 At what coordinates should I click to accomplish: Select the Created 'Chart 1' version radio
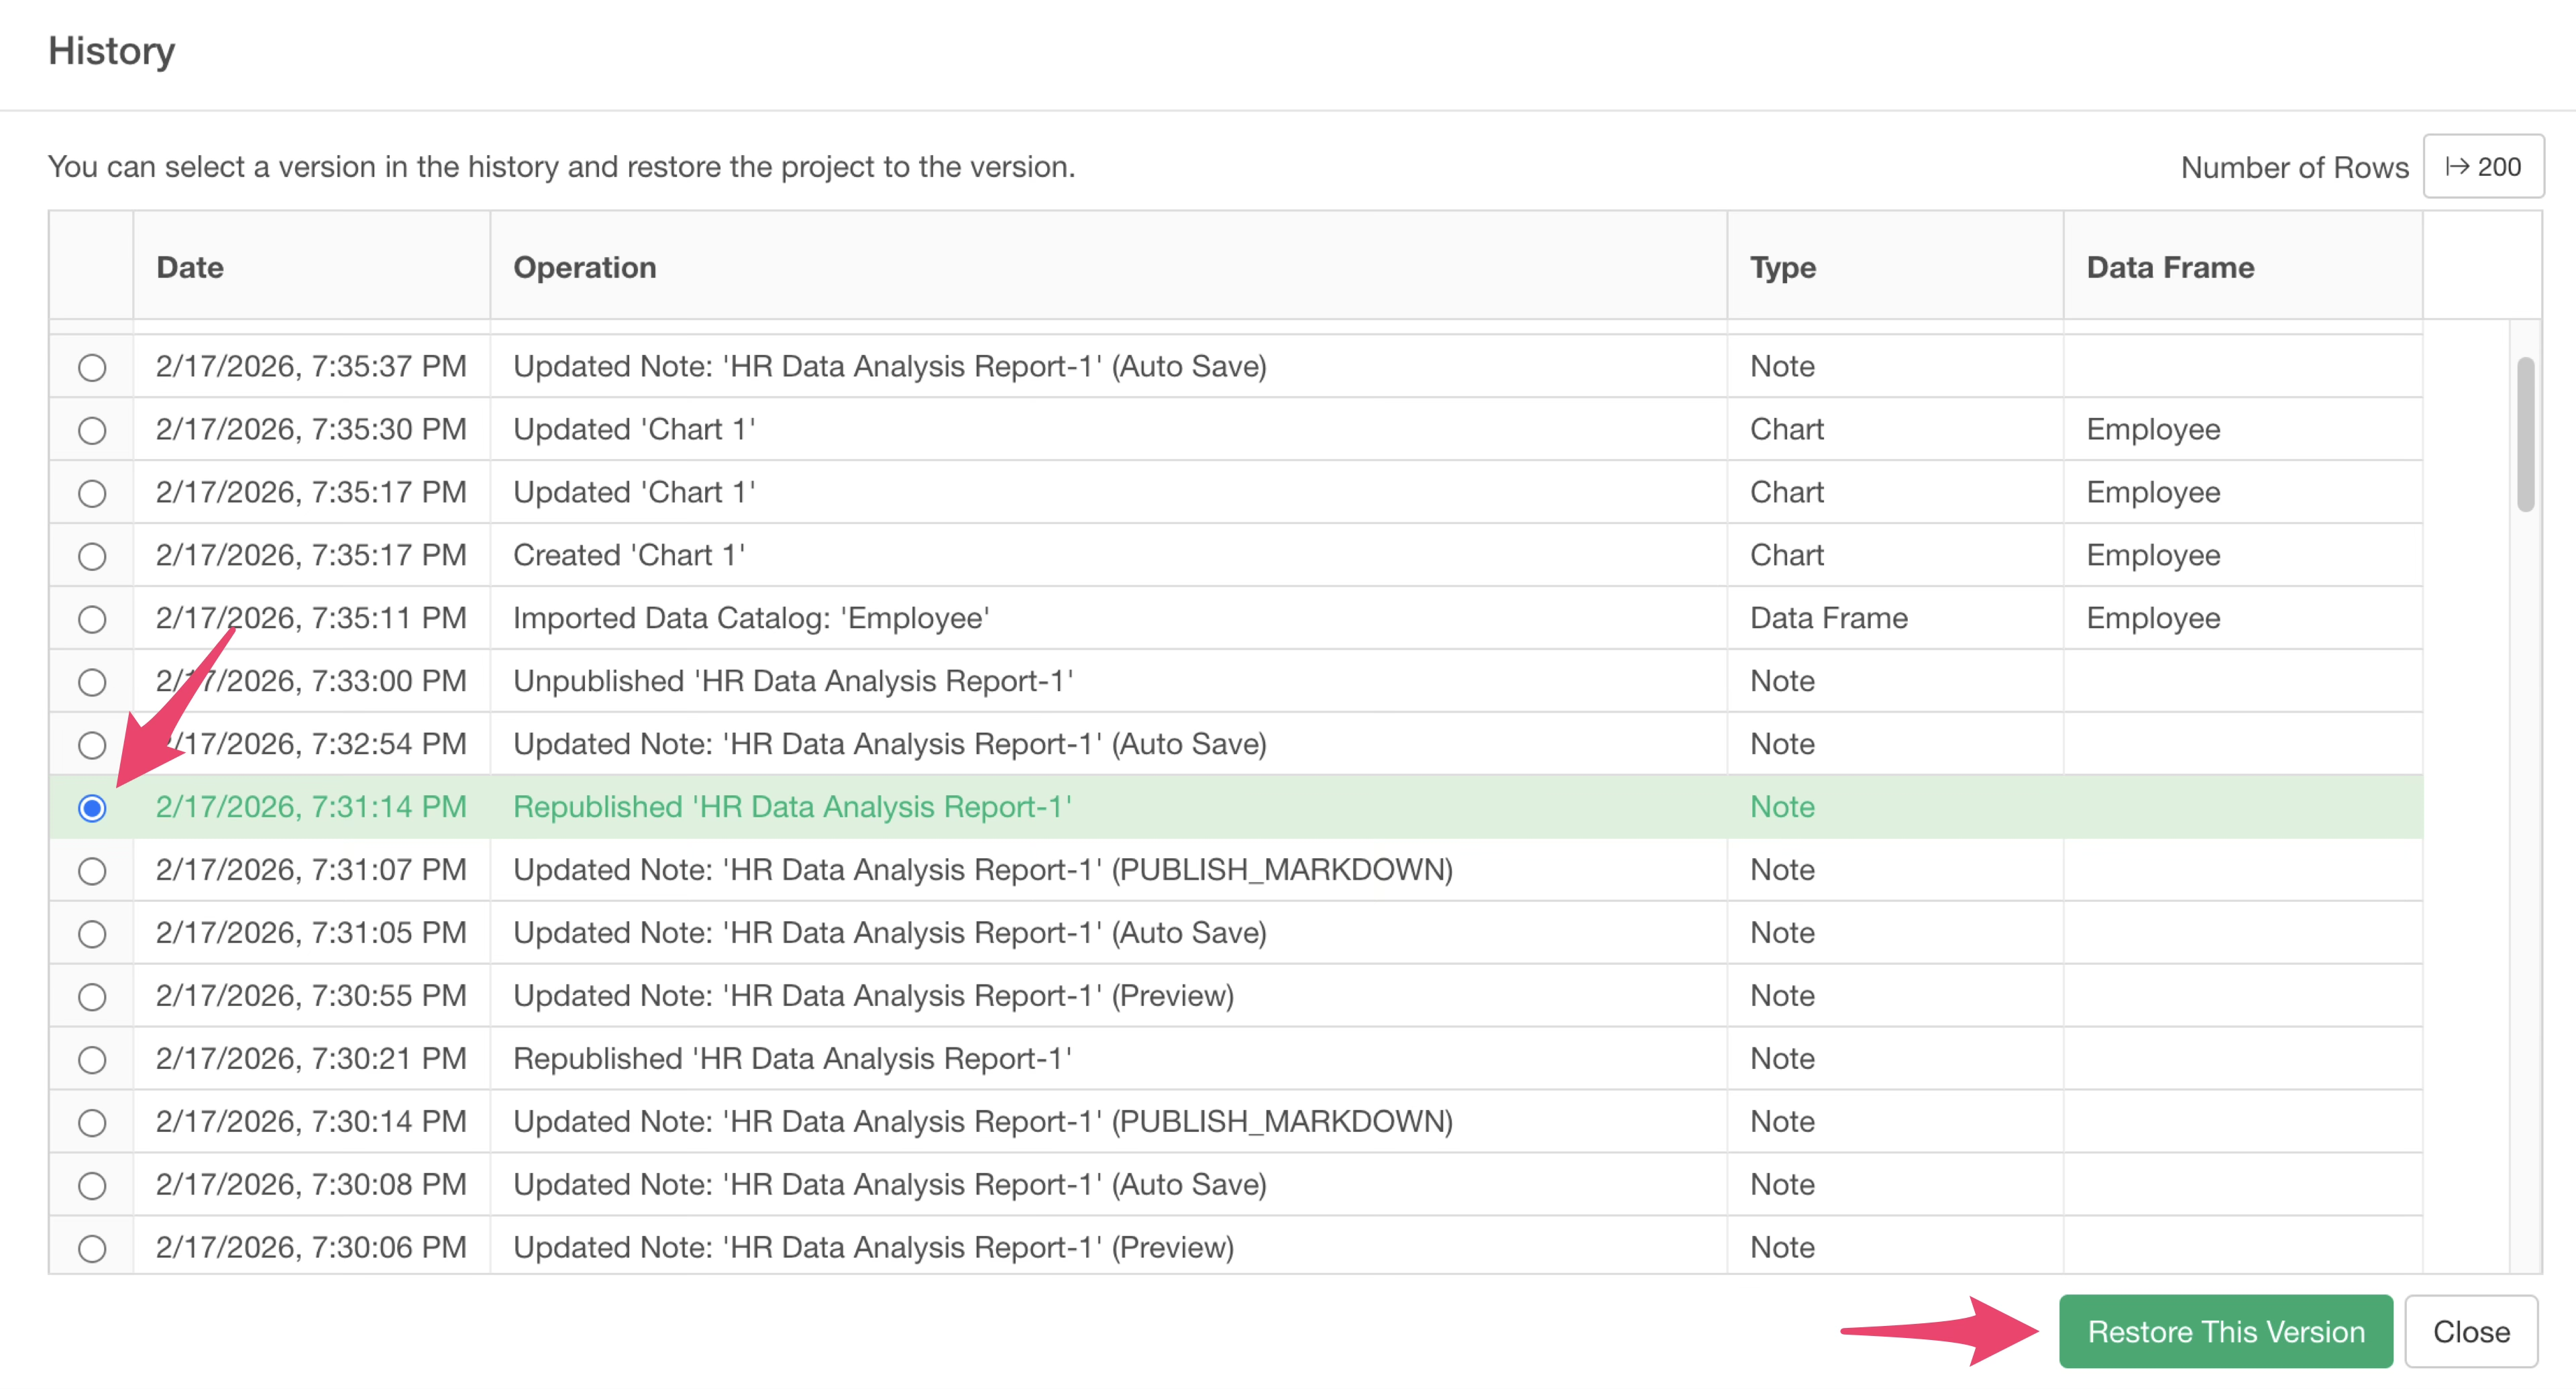92,556
